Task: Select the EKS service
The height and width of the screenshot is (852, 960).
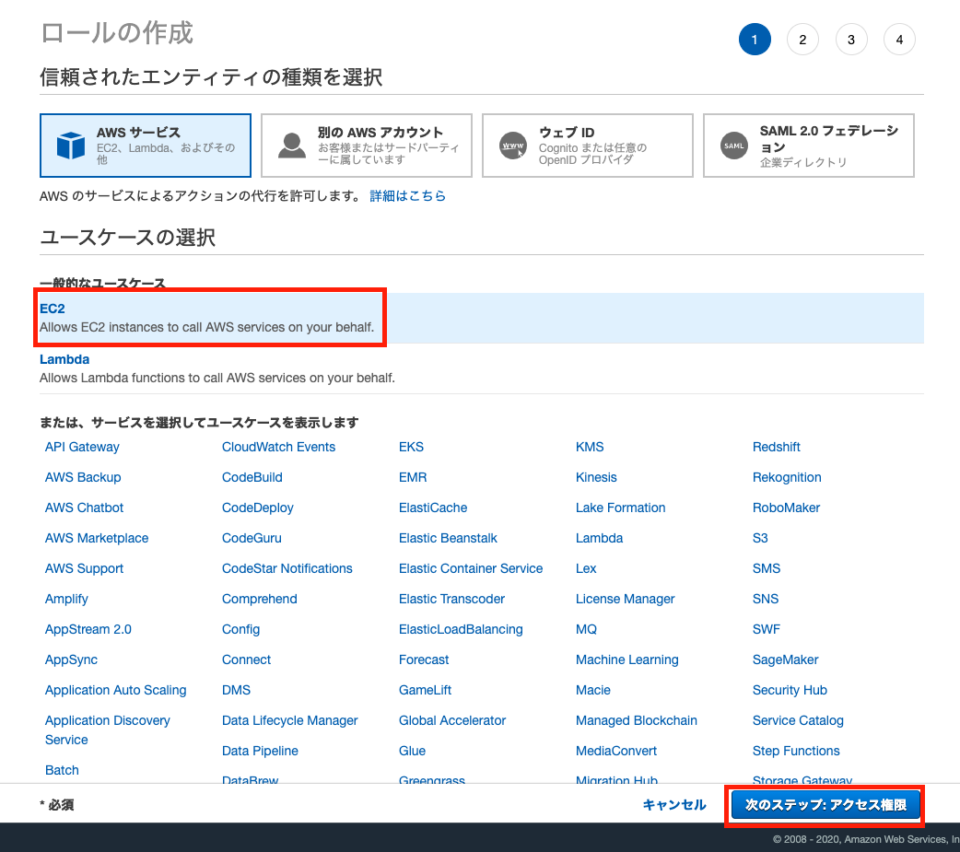Action: [411, 447]
